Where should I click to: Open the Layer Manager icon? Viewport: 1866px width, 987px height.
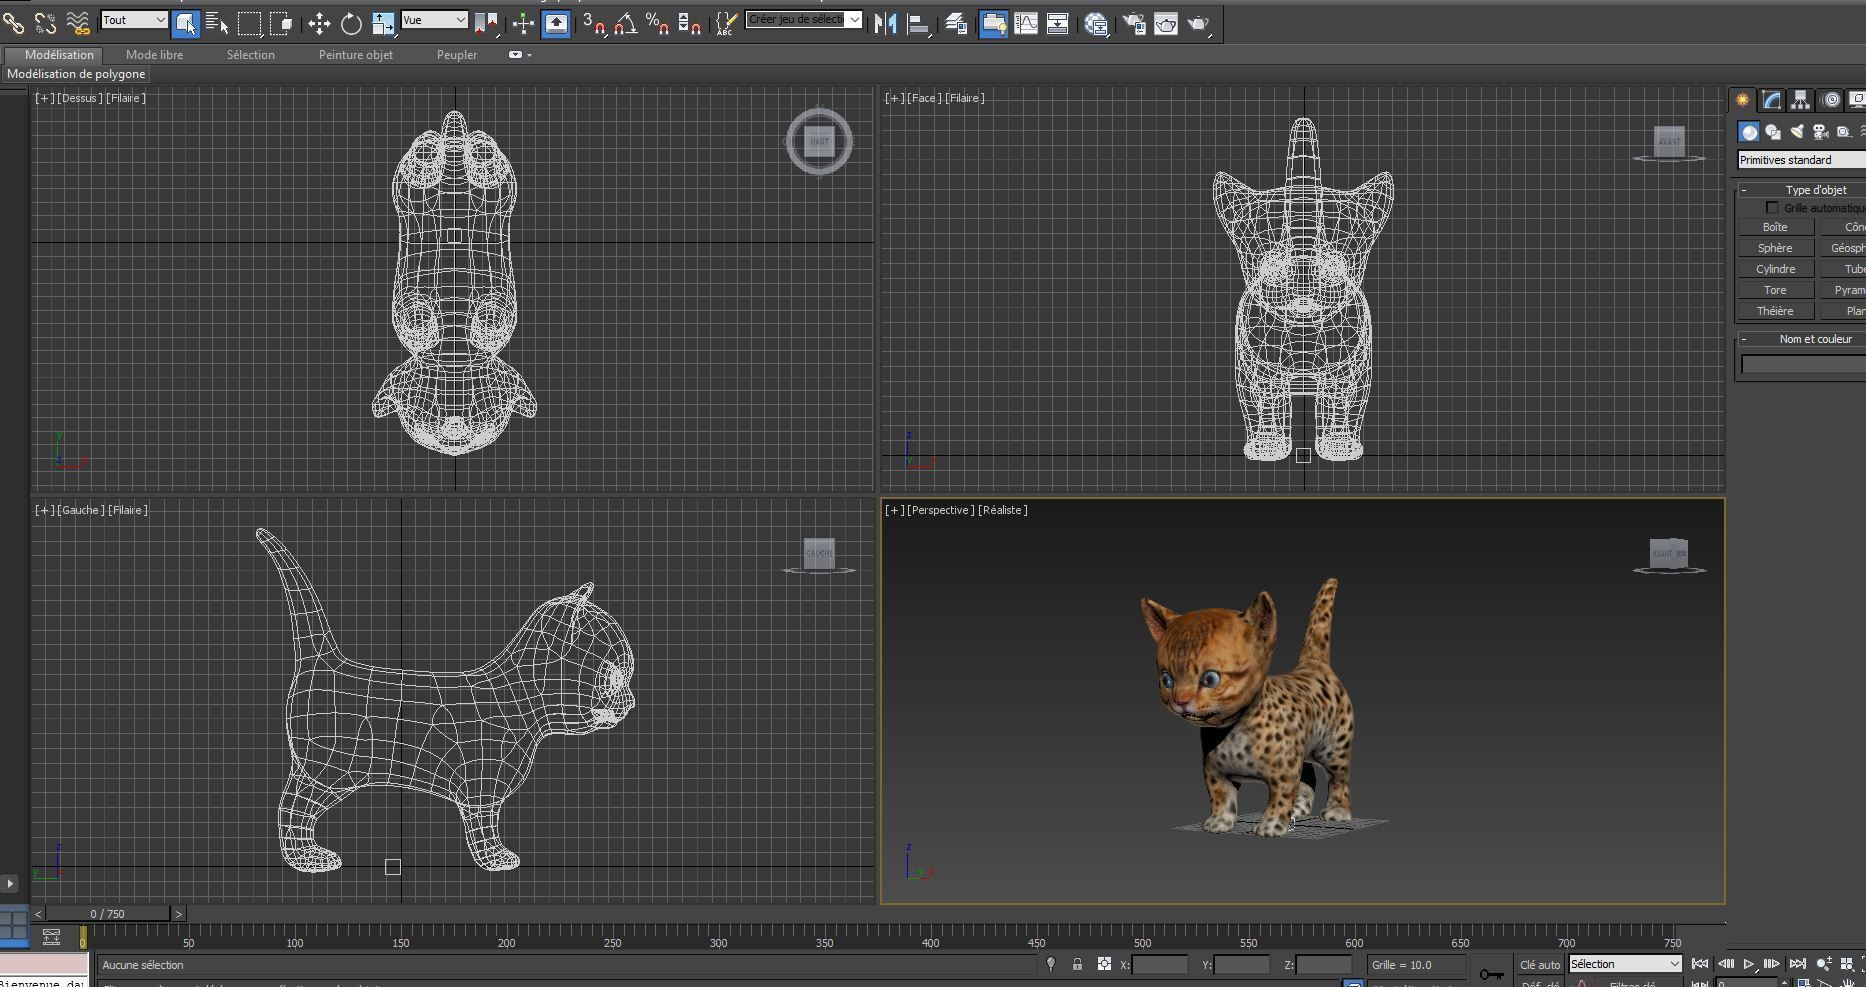click(955, 23)
